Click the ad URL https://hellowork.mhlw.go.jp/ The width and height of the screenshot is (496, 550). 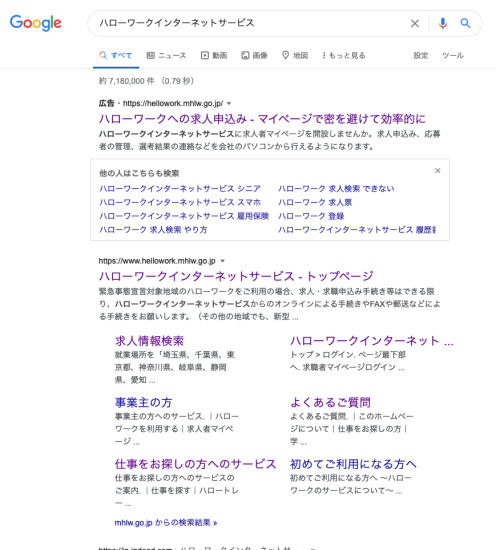click(173, 103)
